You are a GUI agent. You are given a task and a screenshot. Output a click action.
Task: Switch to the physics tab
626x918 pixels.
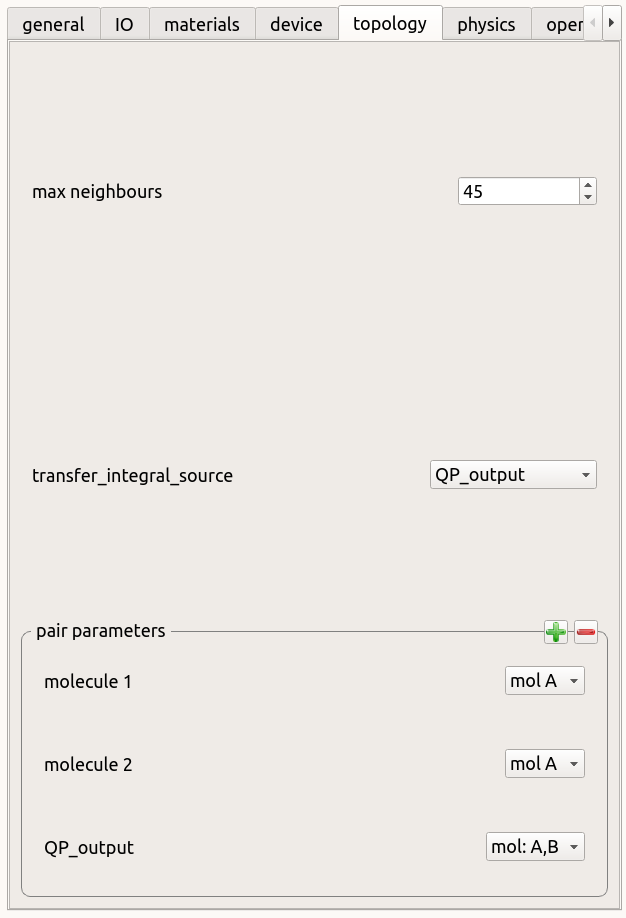point(486,24)
